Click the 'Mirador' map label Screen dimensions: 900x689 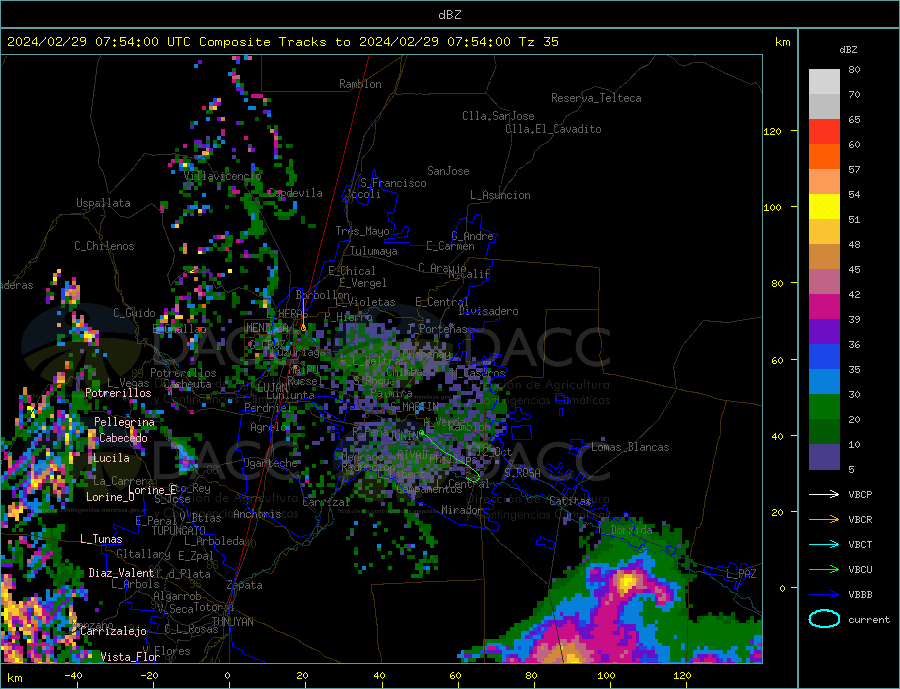462,510
